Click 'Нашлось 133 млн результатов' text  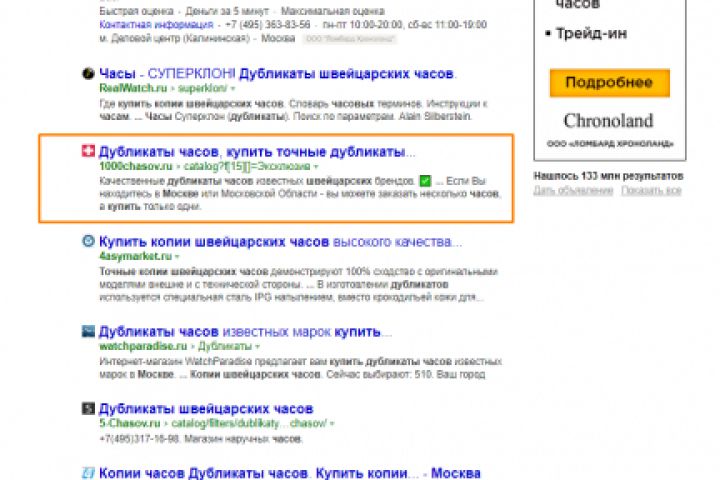pos(608,176)
